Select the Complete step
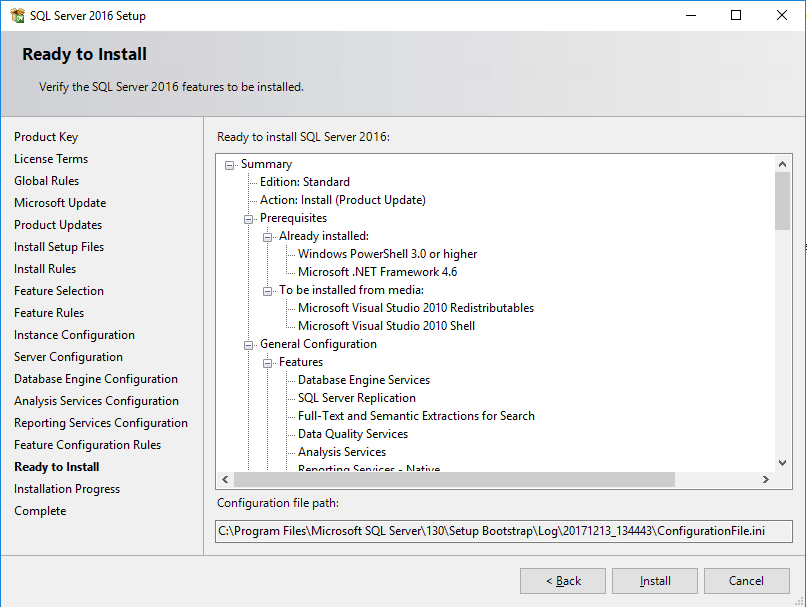The image size is (807, 607). 40,511
